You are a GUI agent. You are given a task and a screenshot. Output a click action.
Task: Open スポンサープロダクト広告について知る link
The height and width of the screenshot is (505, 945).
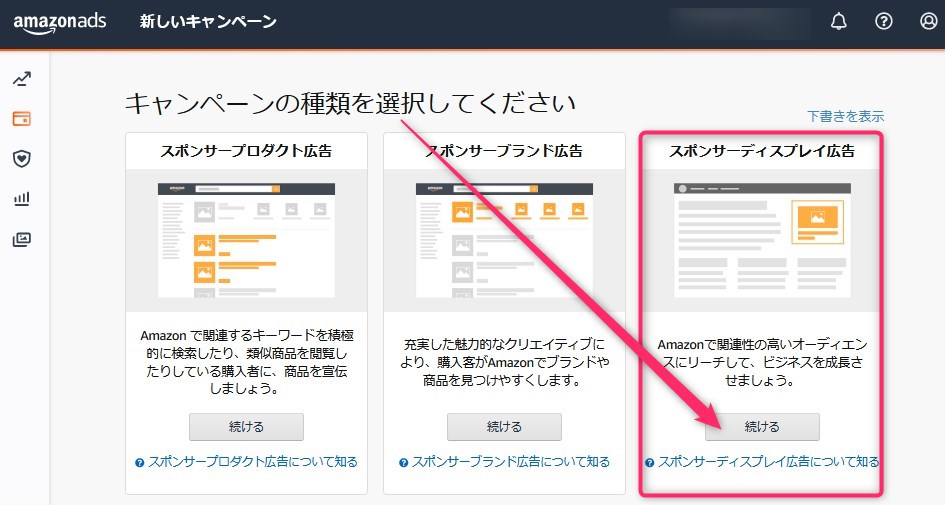[253, 462]
